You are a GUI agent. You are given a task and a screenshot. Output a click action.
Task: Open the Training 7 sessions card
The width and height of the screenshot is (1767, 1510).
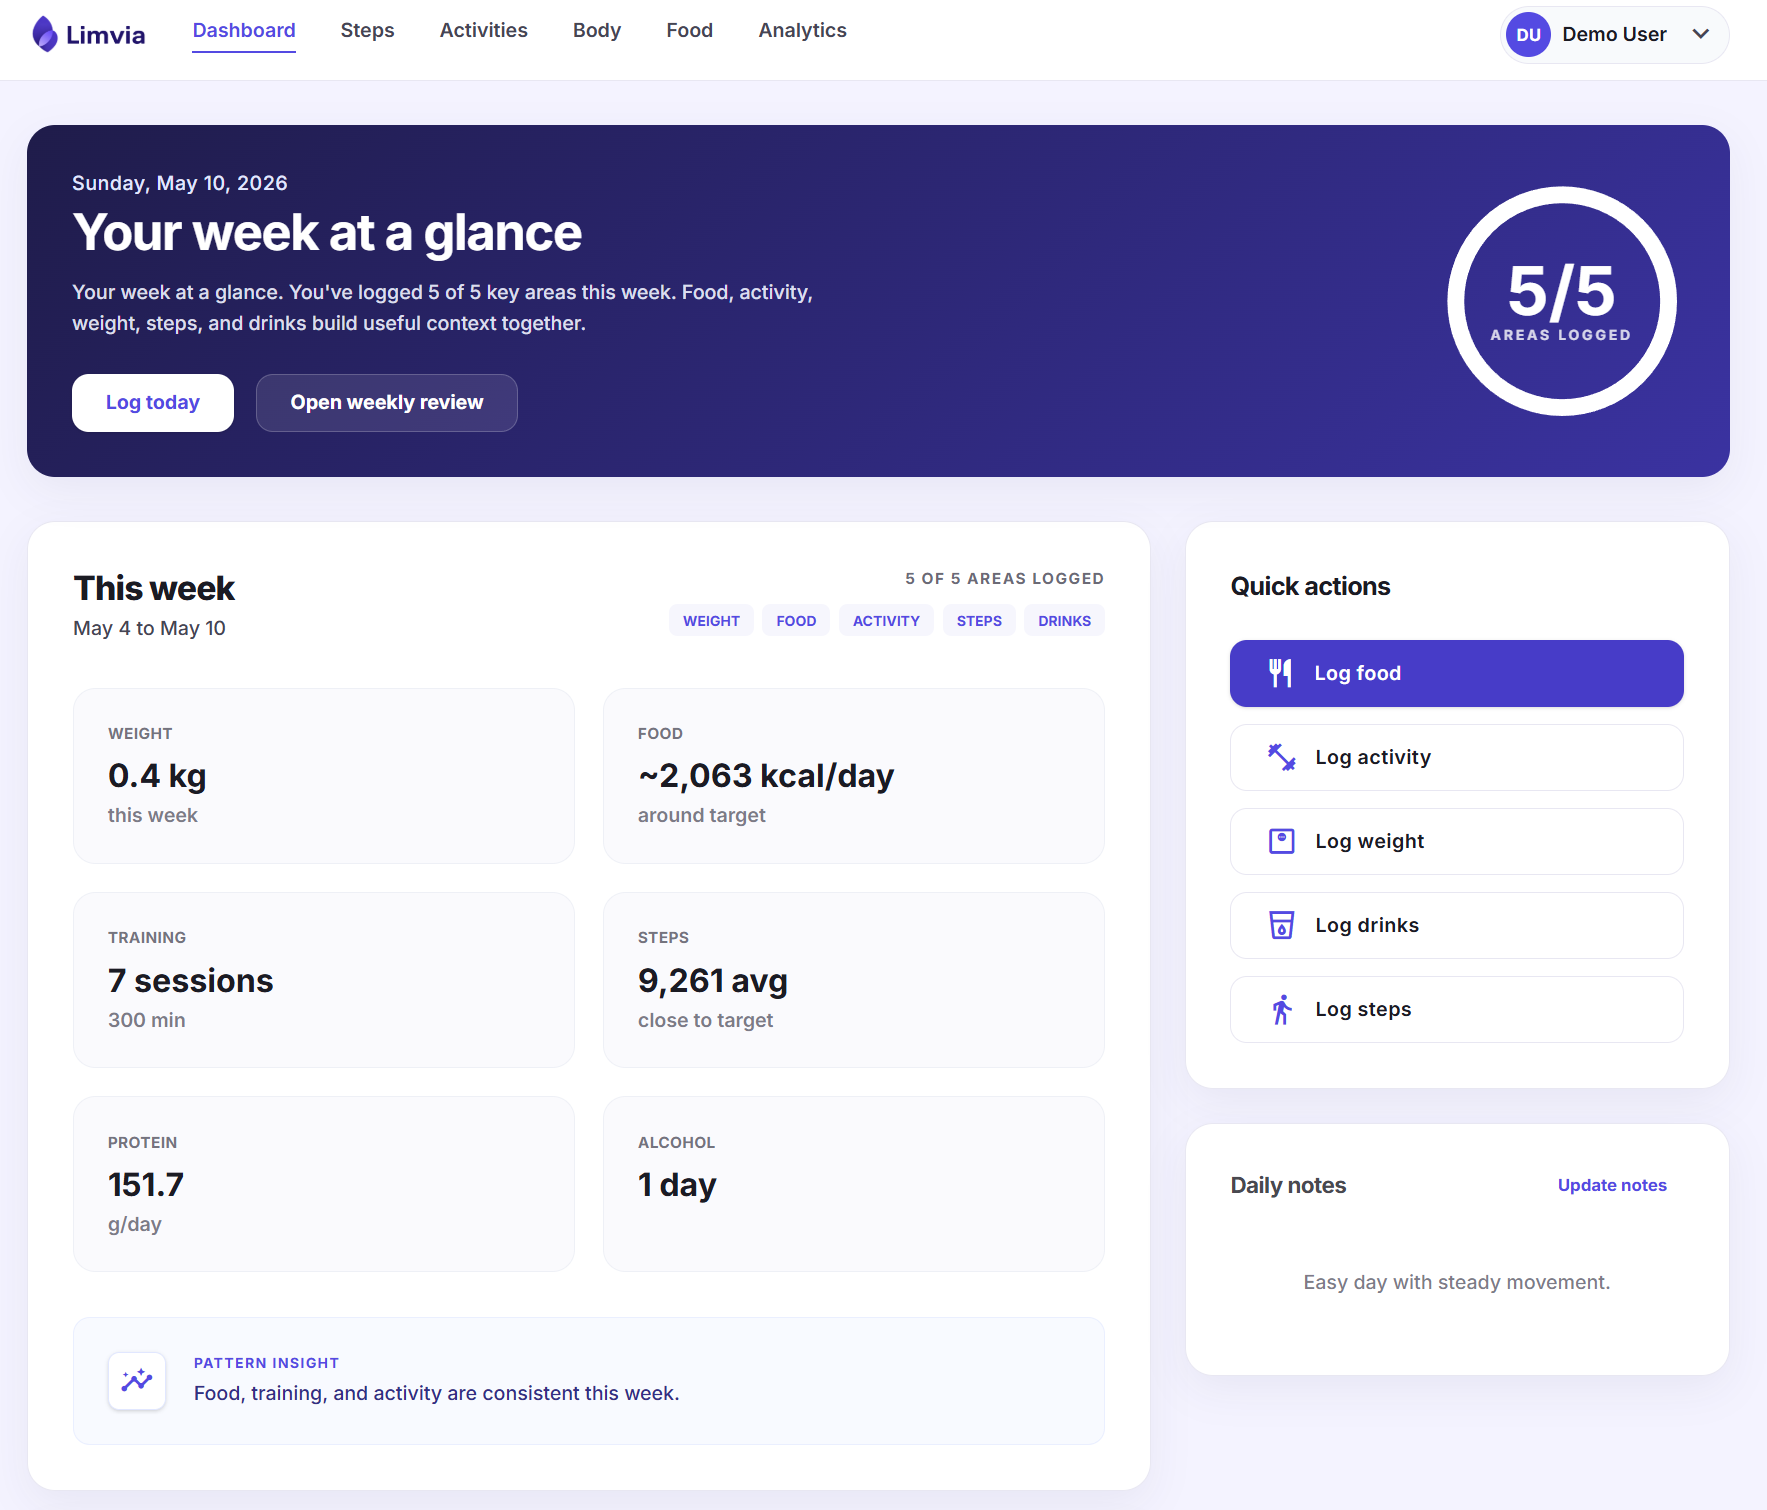point(324,980)
